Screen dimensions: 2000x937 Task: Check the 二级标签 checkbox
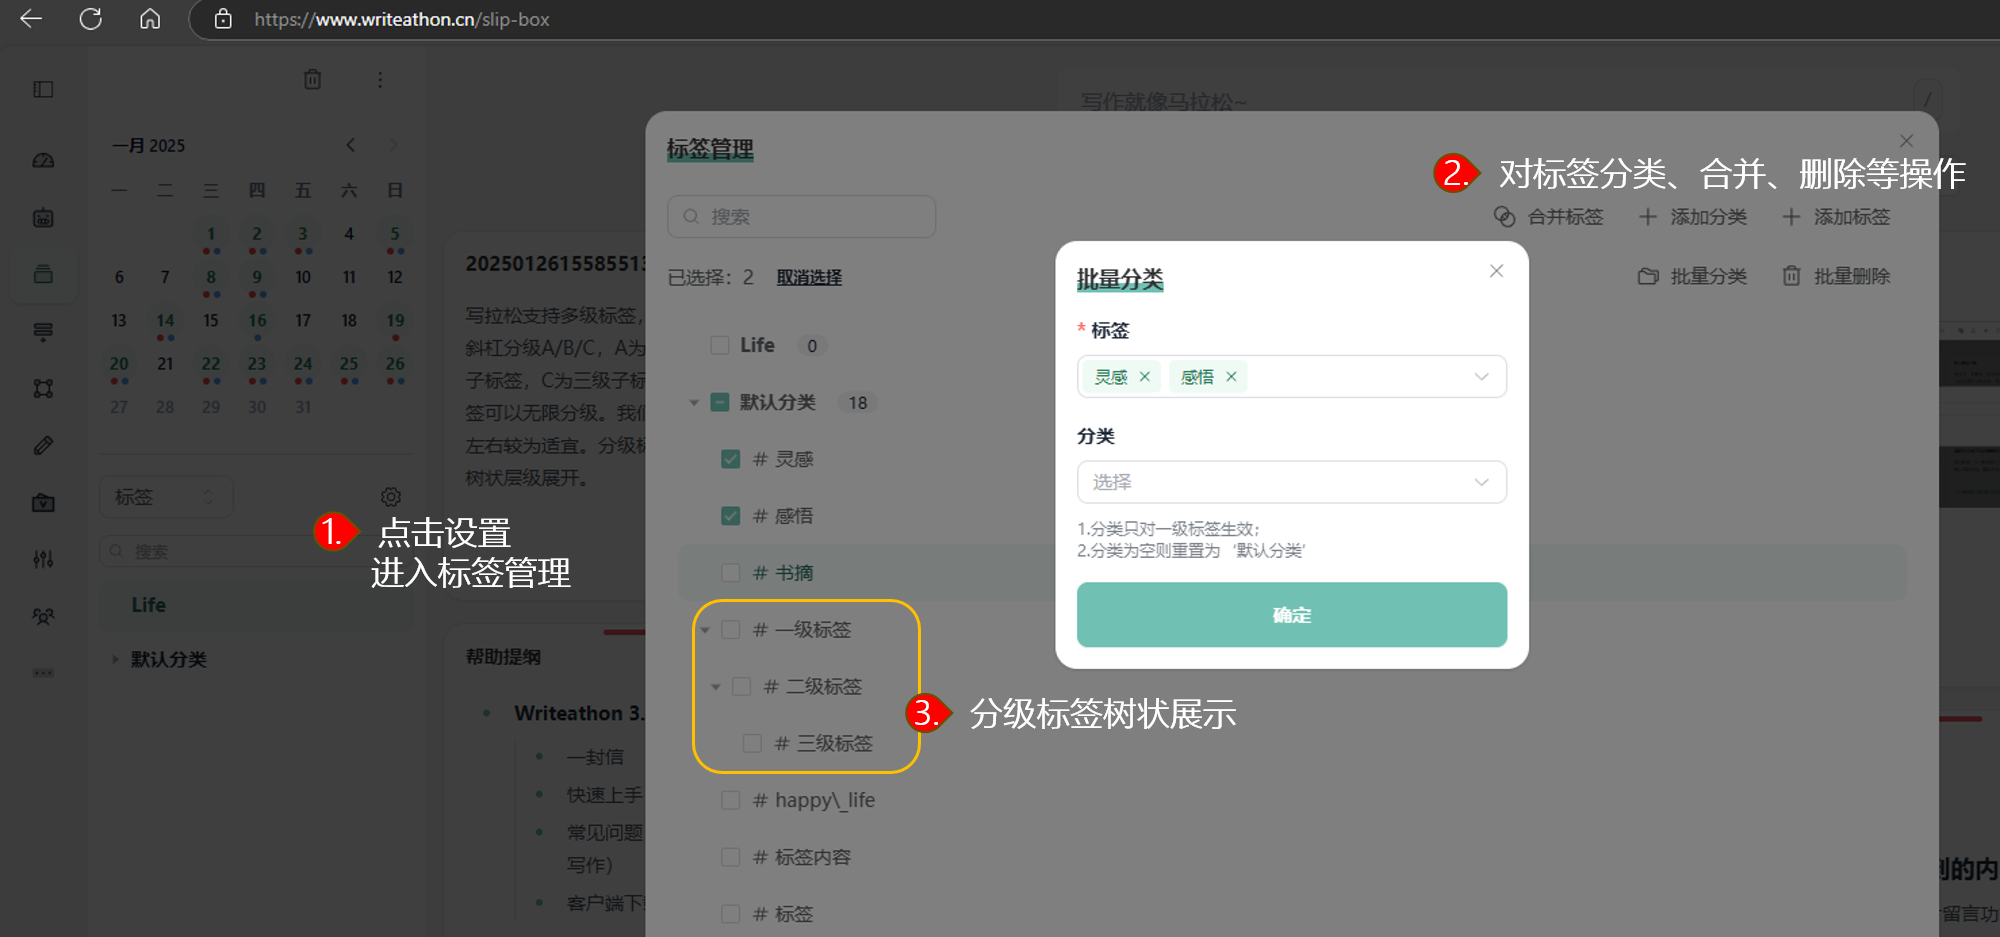point(742,687)
